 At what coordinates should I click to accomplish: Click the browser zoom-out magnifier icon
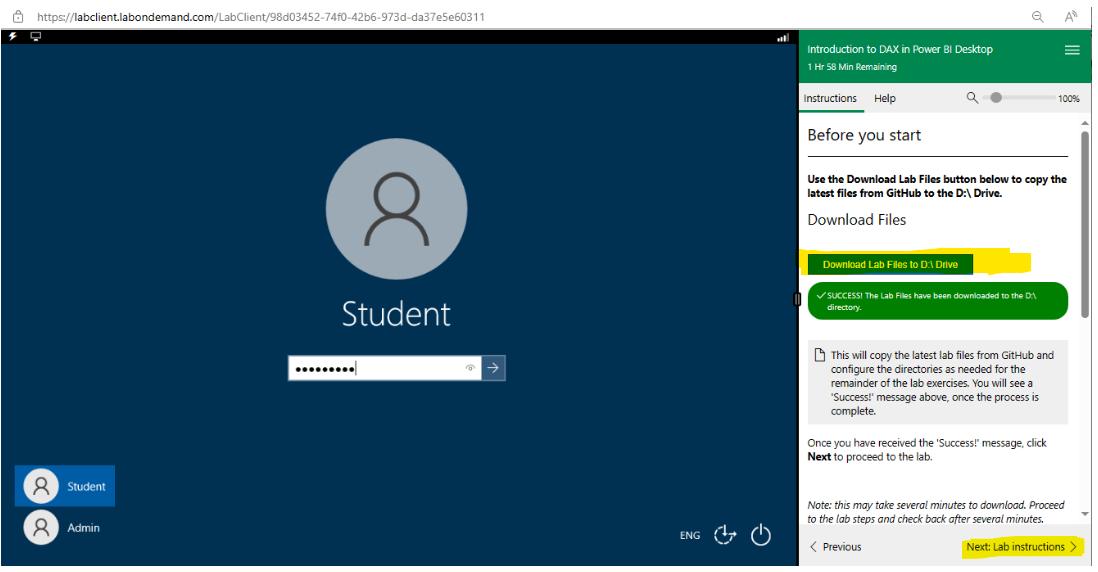(1038, 17)
